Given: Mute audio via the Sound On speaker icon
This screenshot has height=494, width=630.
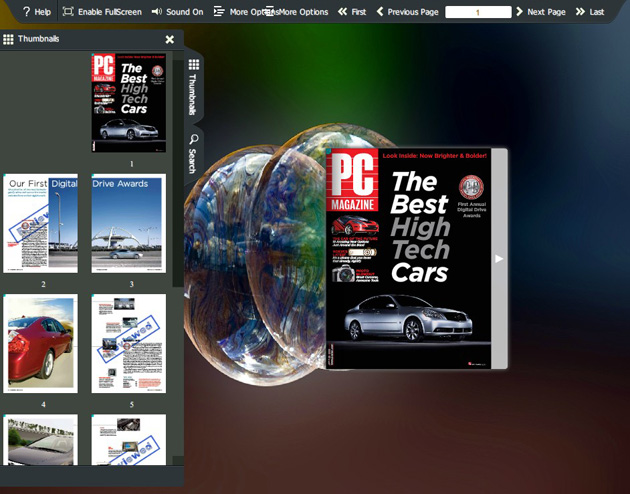Looking at the screenshot, I should tap(157, 12).
